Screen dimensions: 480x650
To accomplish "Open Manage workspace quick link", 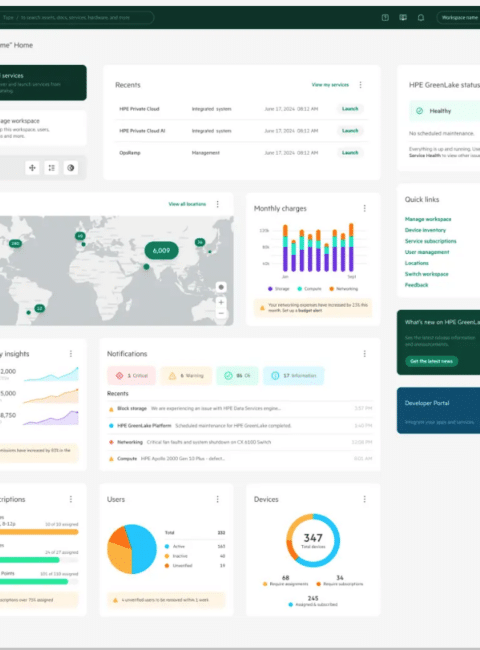I will tap(428, 219).
